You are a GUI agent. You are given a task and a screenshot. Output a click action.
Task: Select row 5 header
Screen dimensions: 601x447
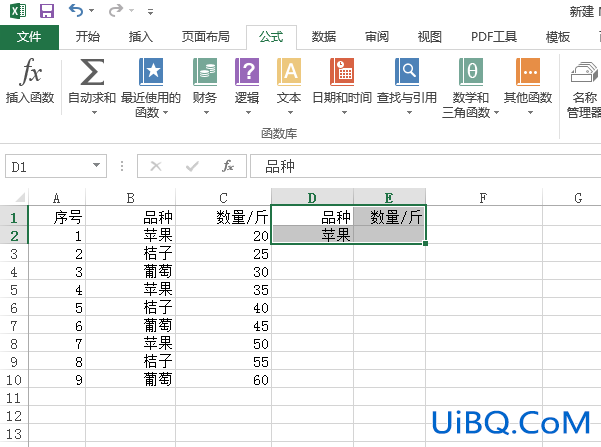(x=14, y=290)
